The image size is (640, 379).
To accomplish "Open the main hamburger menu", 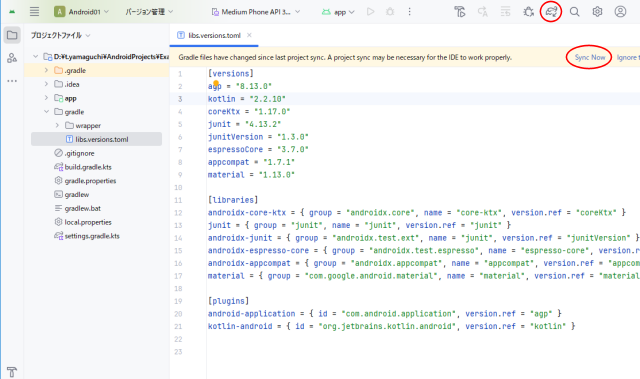I will pyautogui.click(x=34, y=12).
